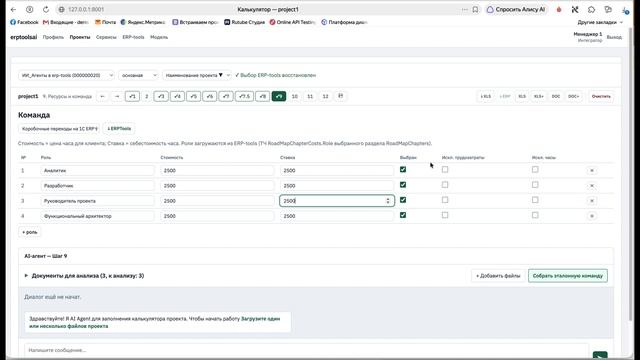This screenshot has height=360, width=640.
Task: Click the Стоимость field for Аналитик
Action: (217, 171)
